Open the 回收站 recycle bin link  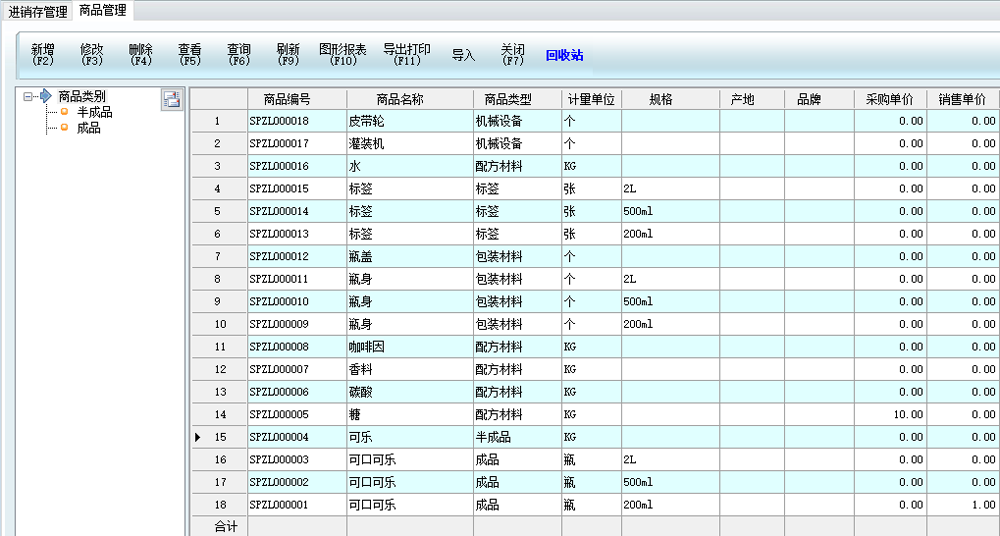[564, 56]
